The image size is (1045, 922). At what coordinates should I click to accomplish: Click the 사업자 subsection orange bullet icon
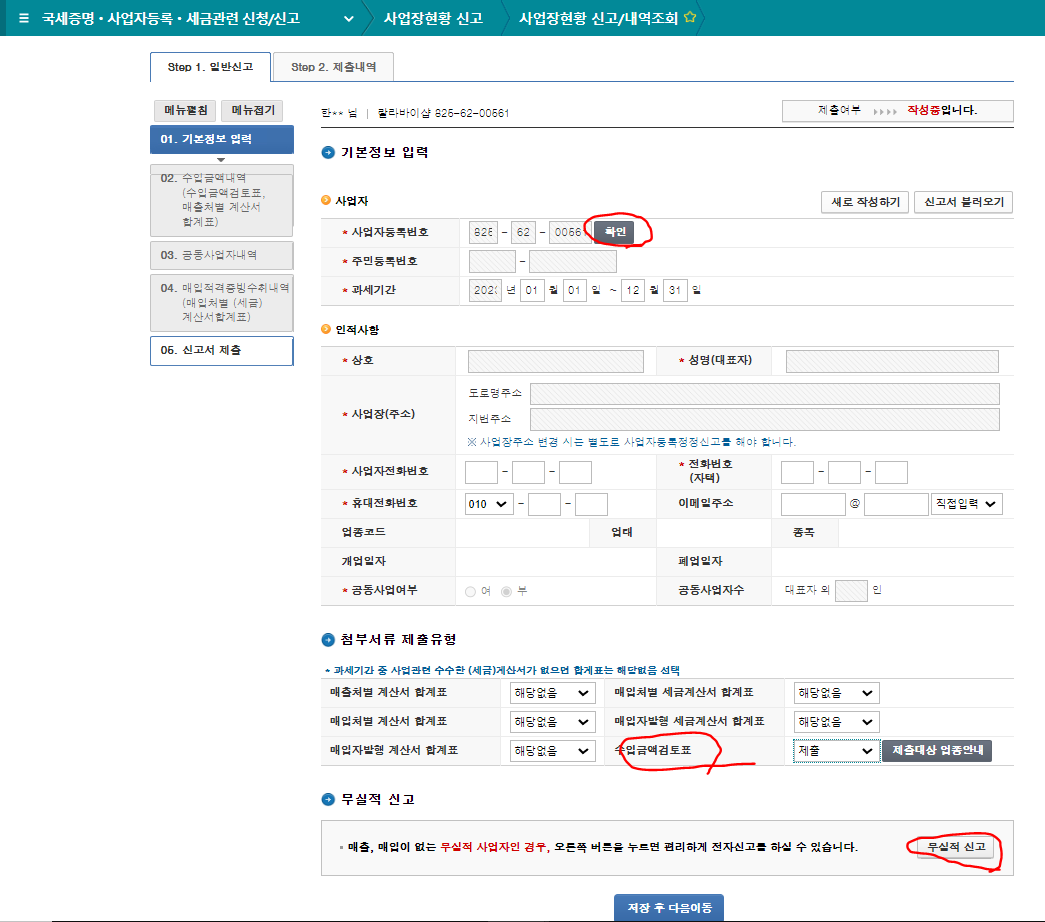(x=326, y=200)
